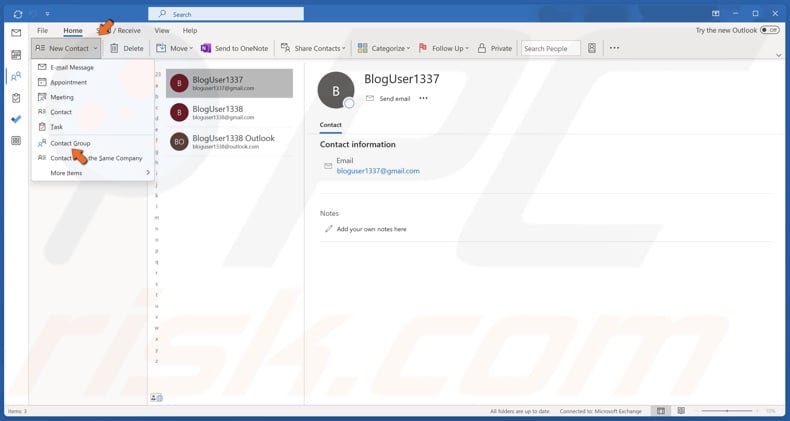Viewport: 790px width, 421px height.
Task: Click the large B avatar in contact details
Action: [336, 90]
